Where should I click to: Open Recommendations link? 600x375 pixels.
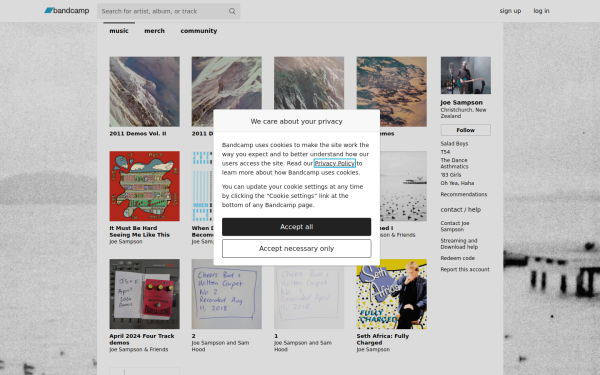[x=464, y=194]
